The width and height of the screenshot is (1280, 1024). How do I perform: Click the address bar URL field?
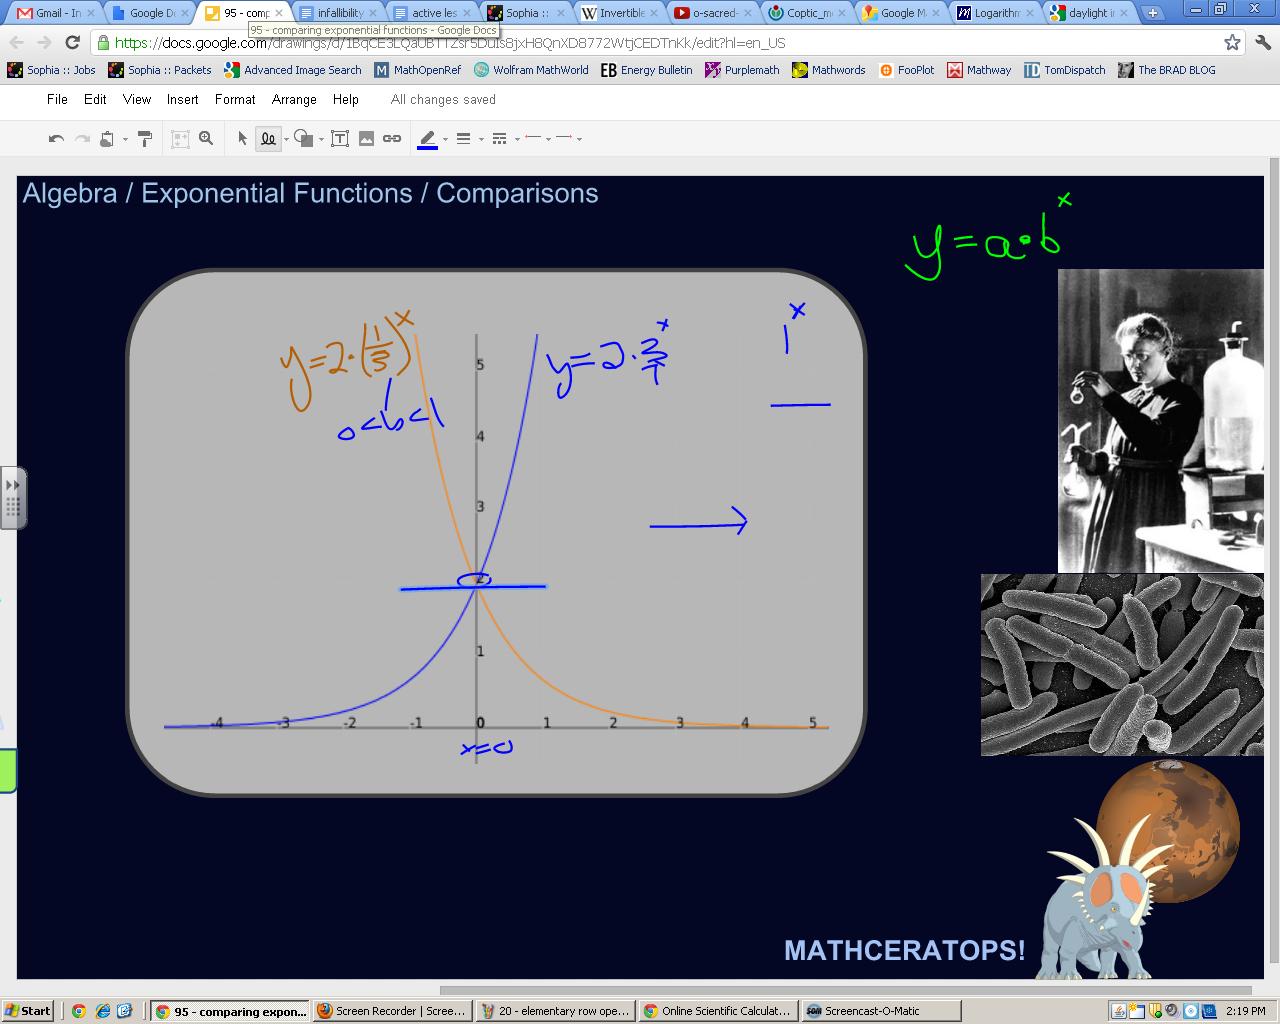(655, 43)
